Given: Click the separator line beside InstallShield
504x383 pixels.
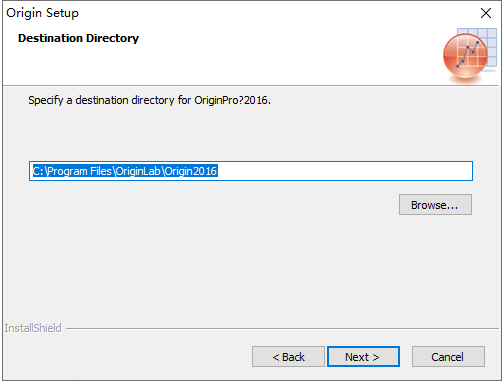Looking at the screenshot, I should (282, 328).
